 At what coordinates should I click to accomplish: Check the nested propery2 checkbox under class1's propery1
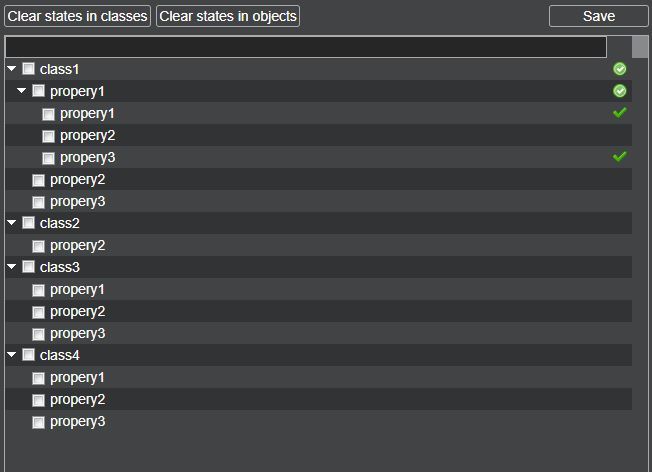coord(48,136)
